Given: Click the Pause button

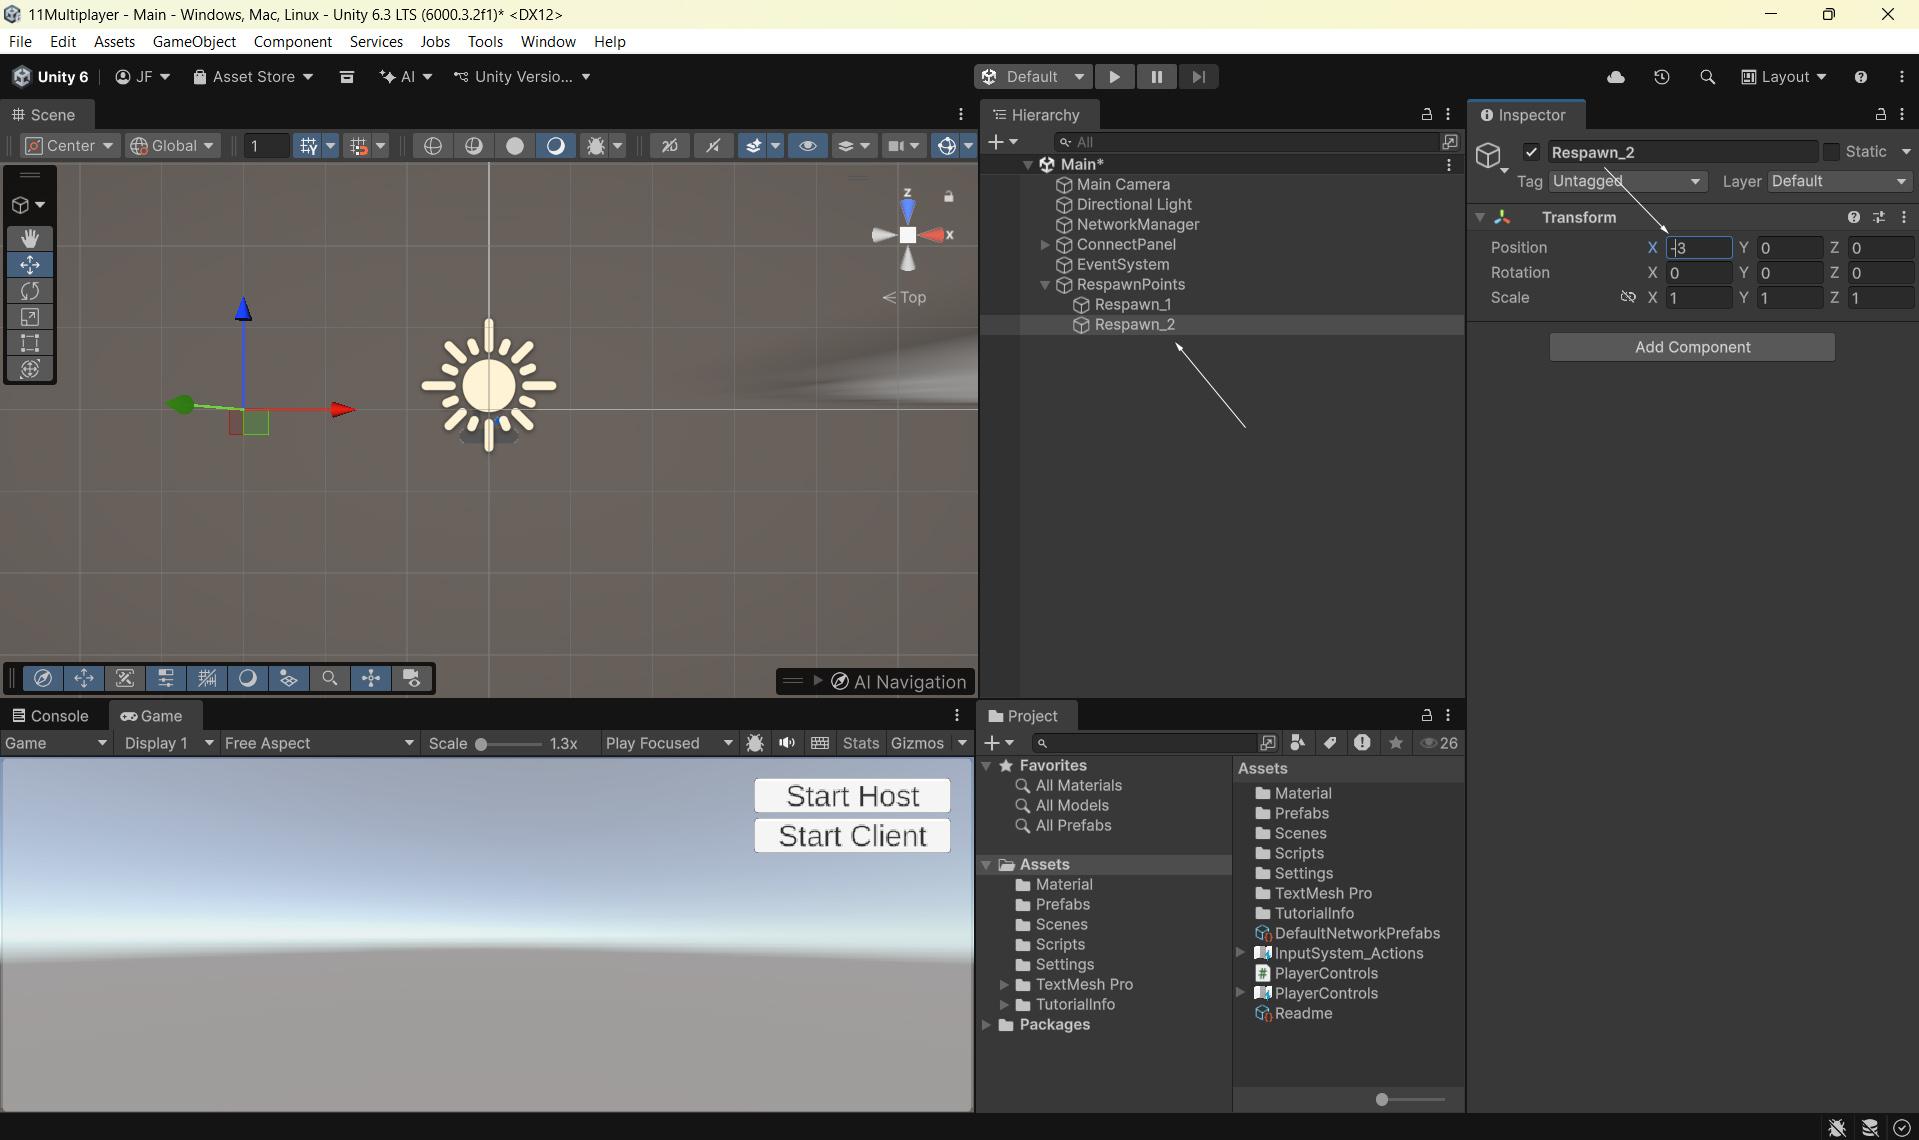Looking at the screenshot, I should [x=1156, y=77].
